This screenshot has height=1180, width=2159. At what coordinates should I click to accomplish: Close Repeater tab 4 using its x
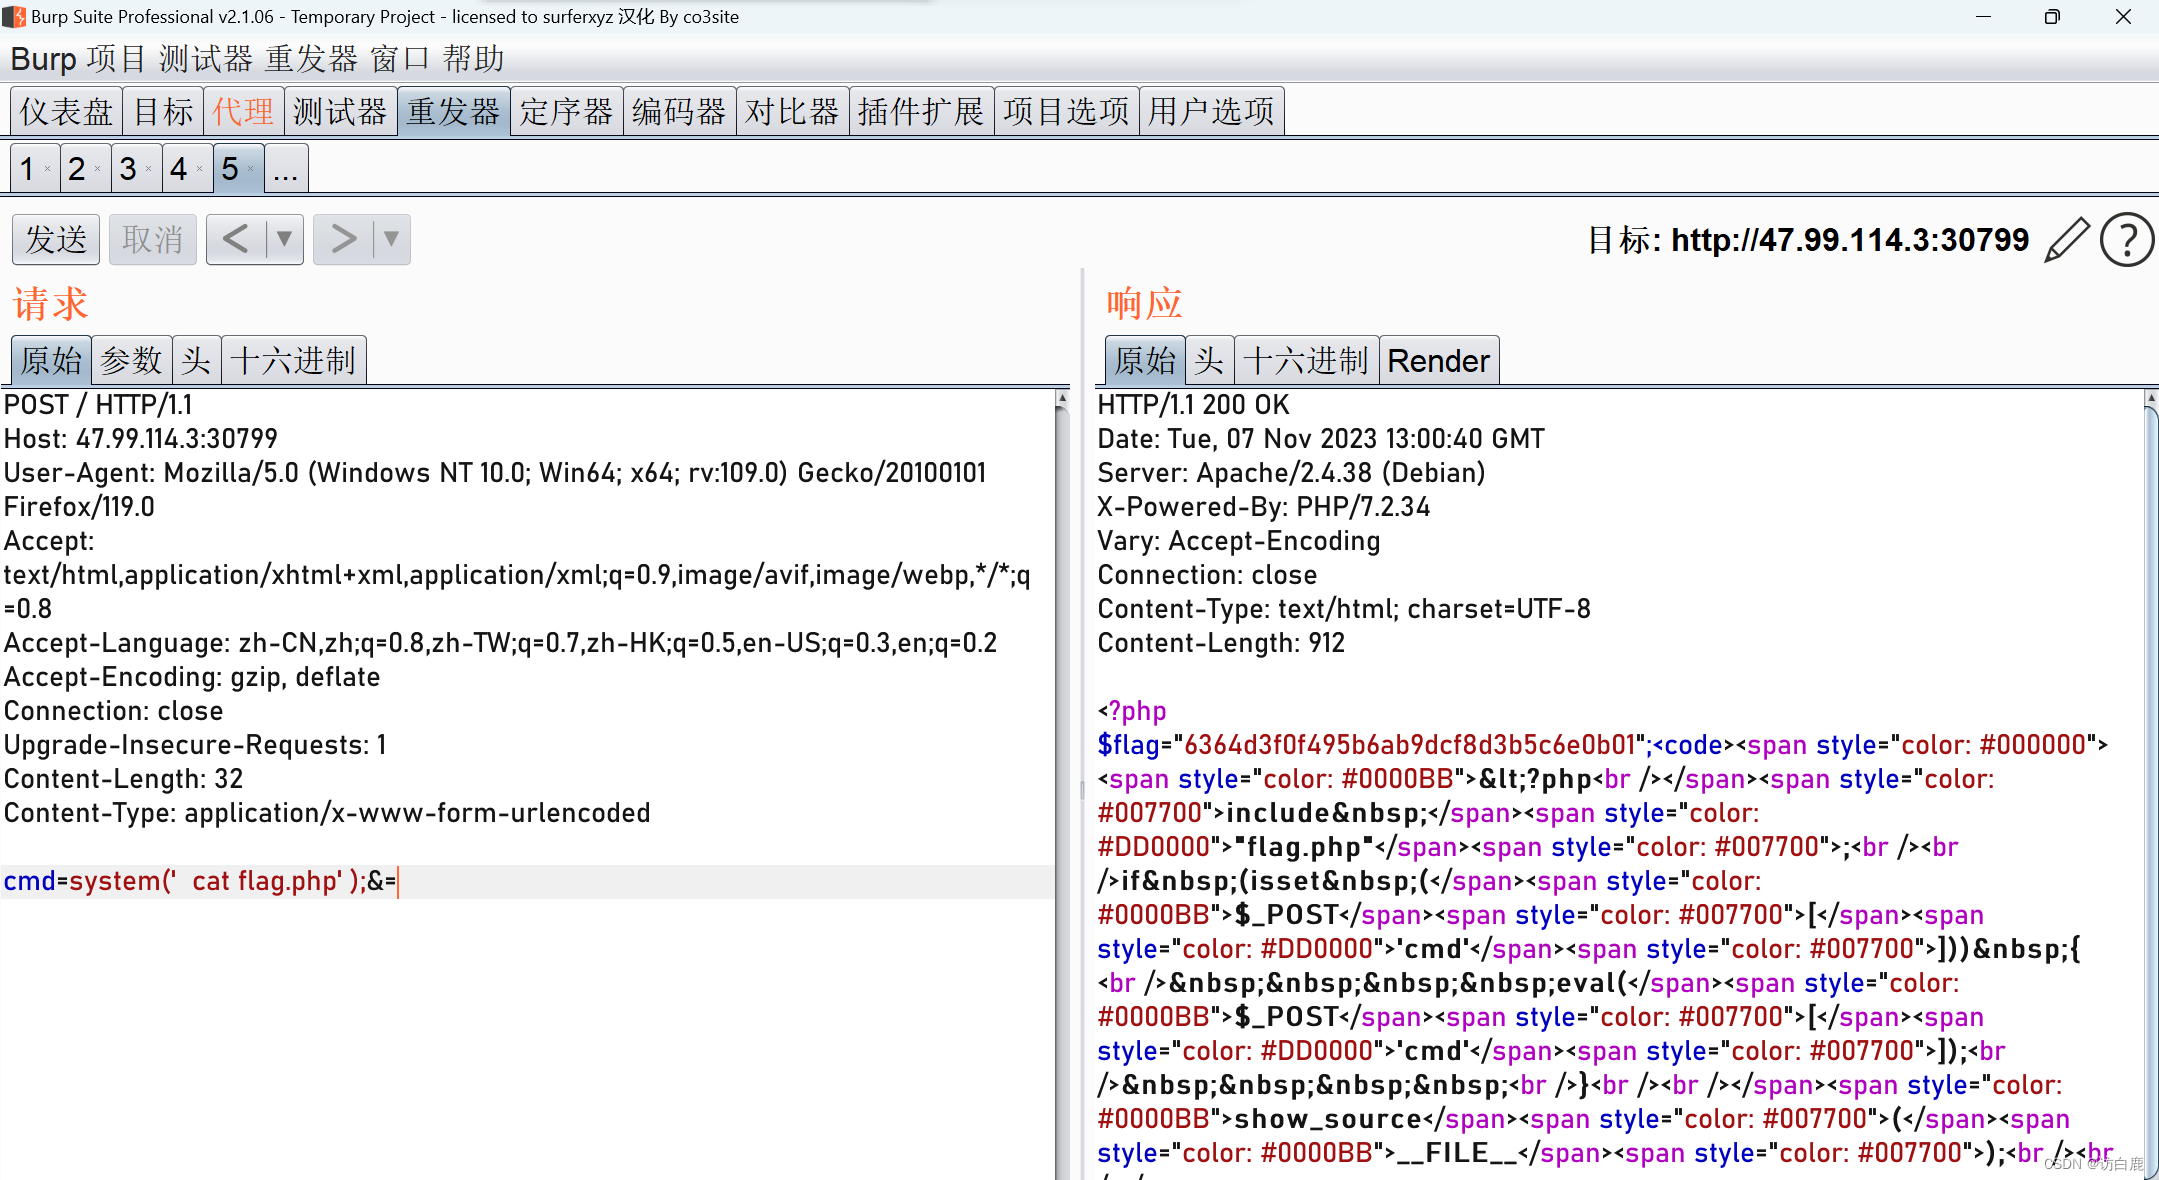point(199,169)
